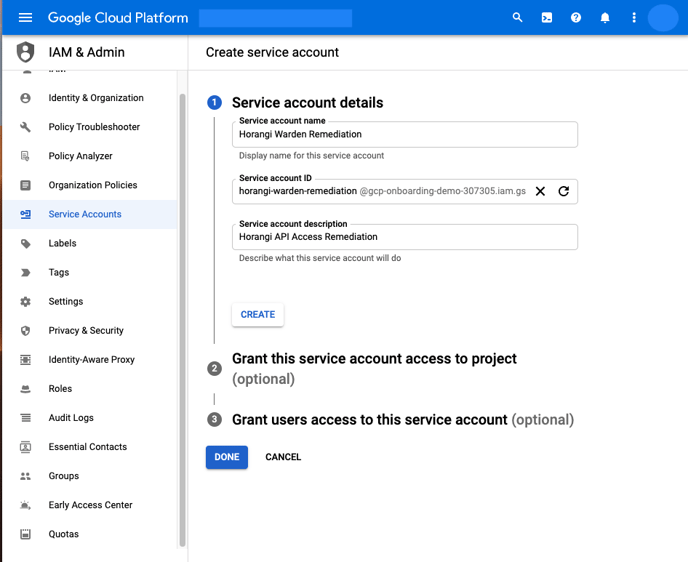Open Identity & Organization page

click(x=96, y=98)
